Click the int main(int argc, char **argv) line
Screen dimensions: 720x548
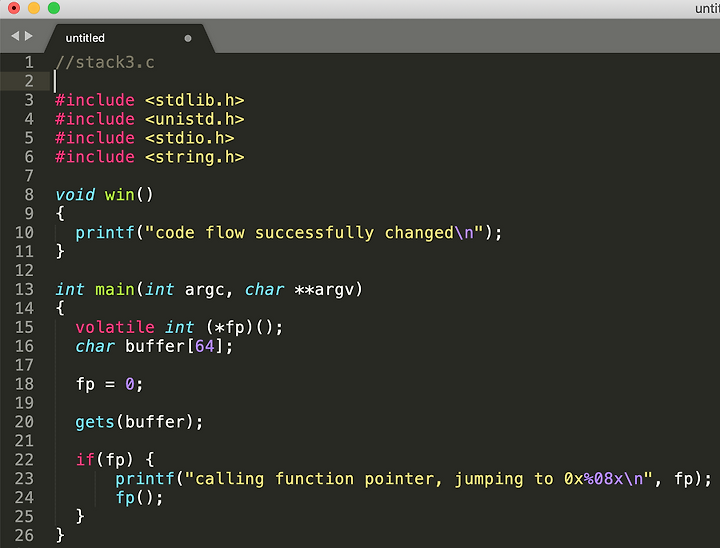209,289
